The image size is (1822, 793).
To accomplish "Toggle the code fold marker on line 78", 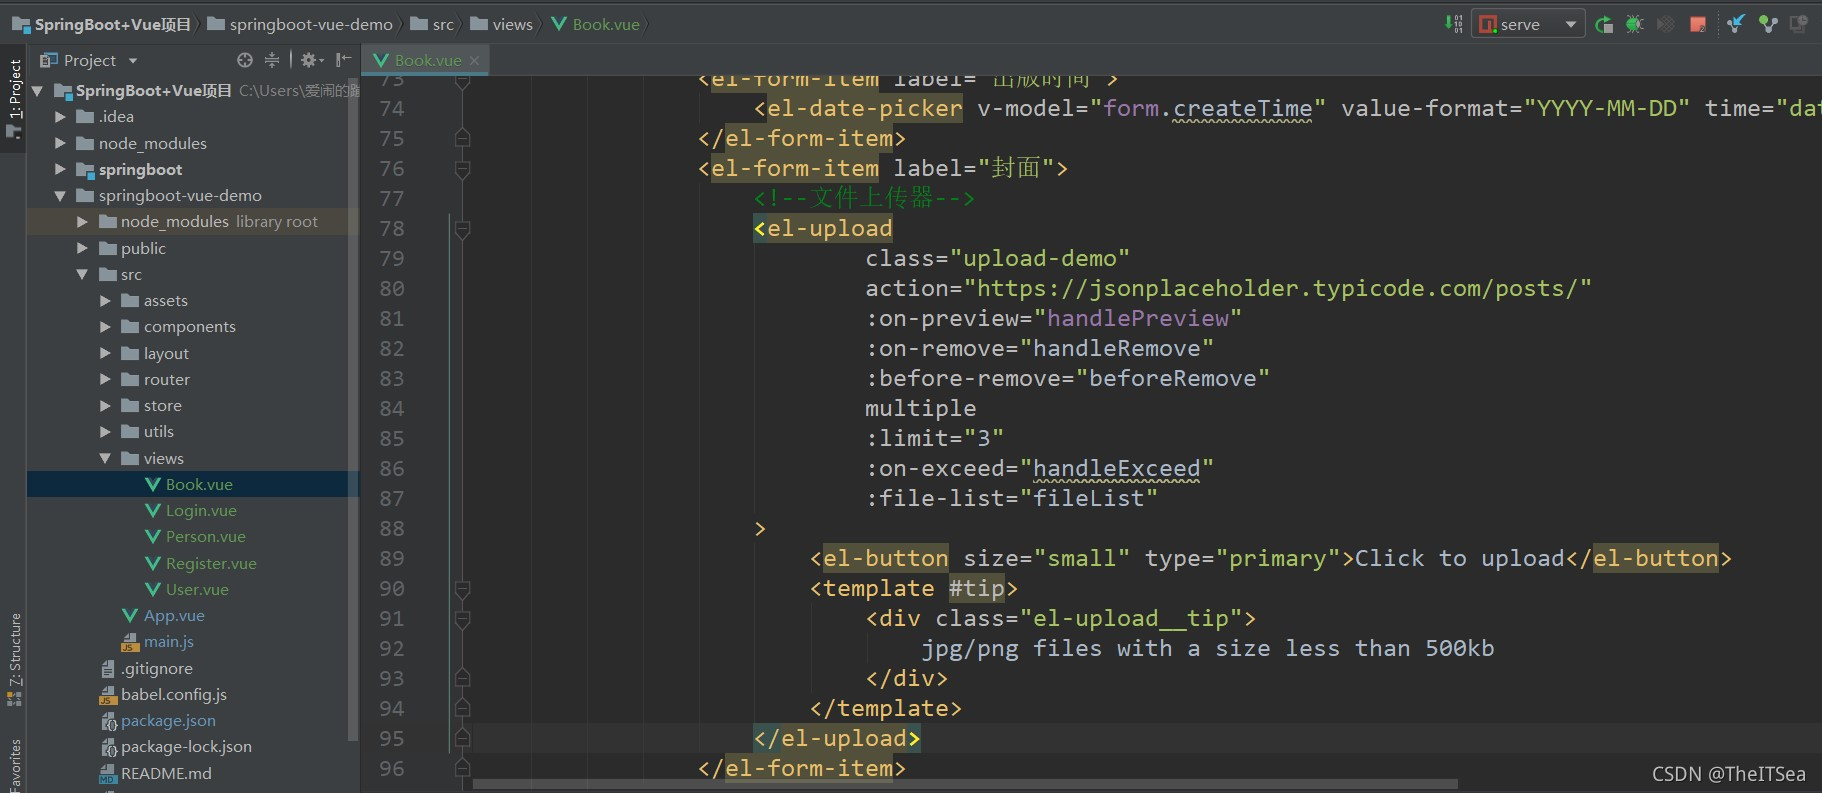I will coord(462,229).
